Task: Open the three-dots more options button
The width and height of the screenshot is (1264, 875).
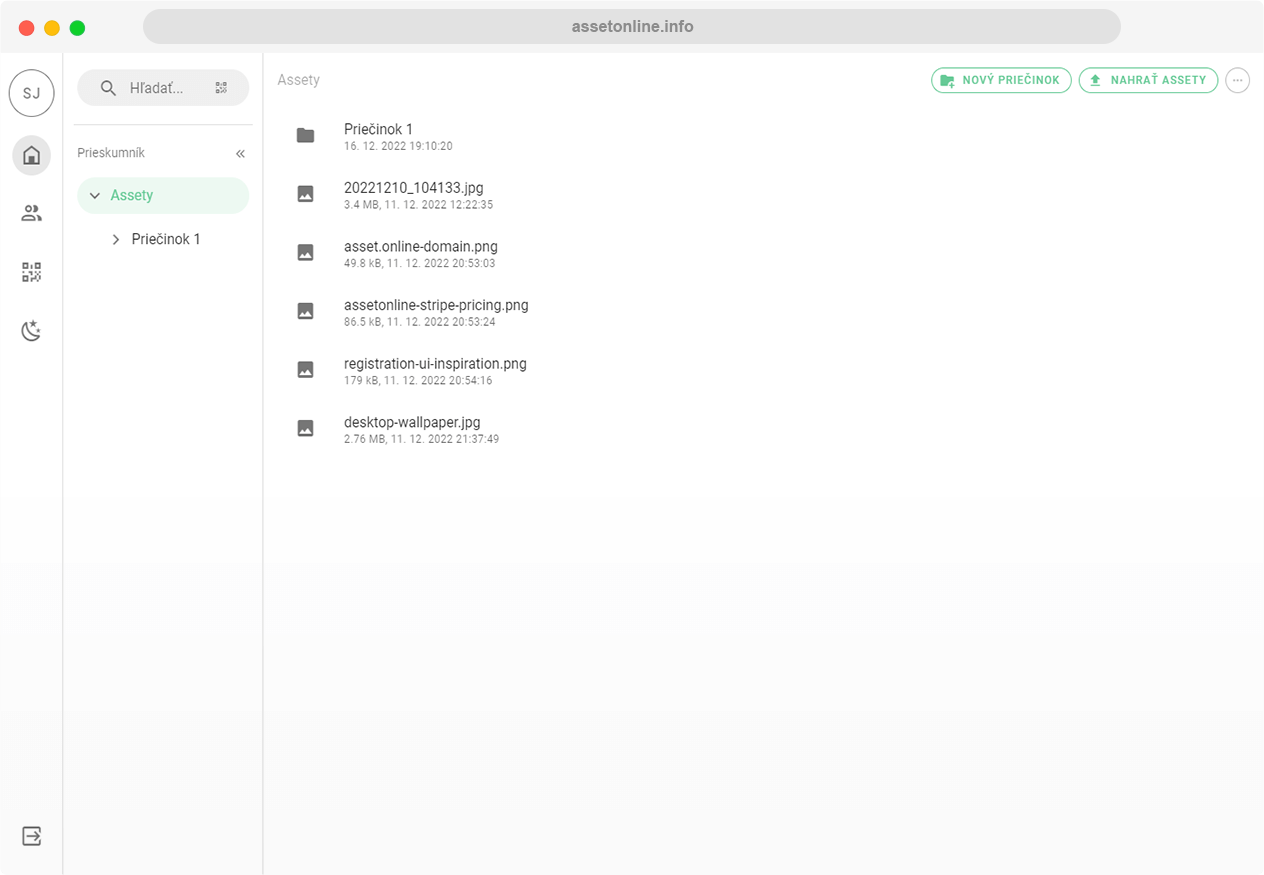Action: coord(1237,80)
